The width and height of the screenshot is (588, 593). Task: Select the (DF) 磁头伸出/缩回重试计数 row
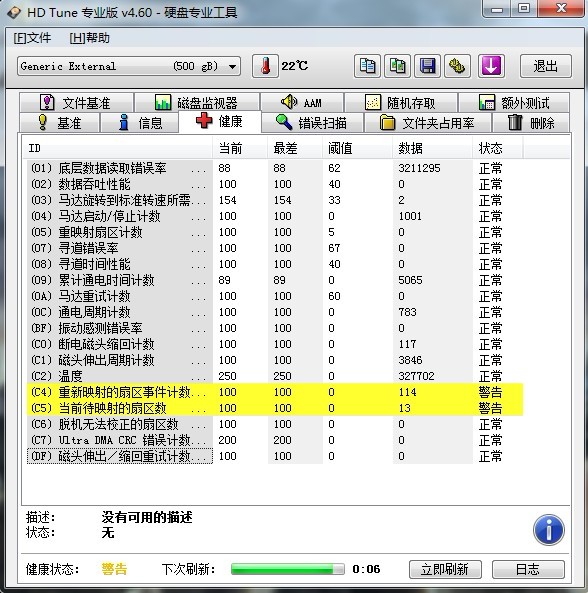click(275, 456)
